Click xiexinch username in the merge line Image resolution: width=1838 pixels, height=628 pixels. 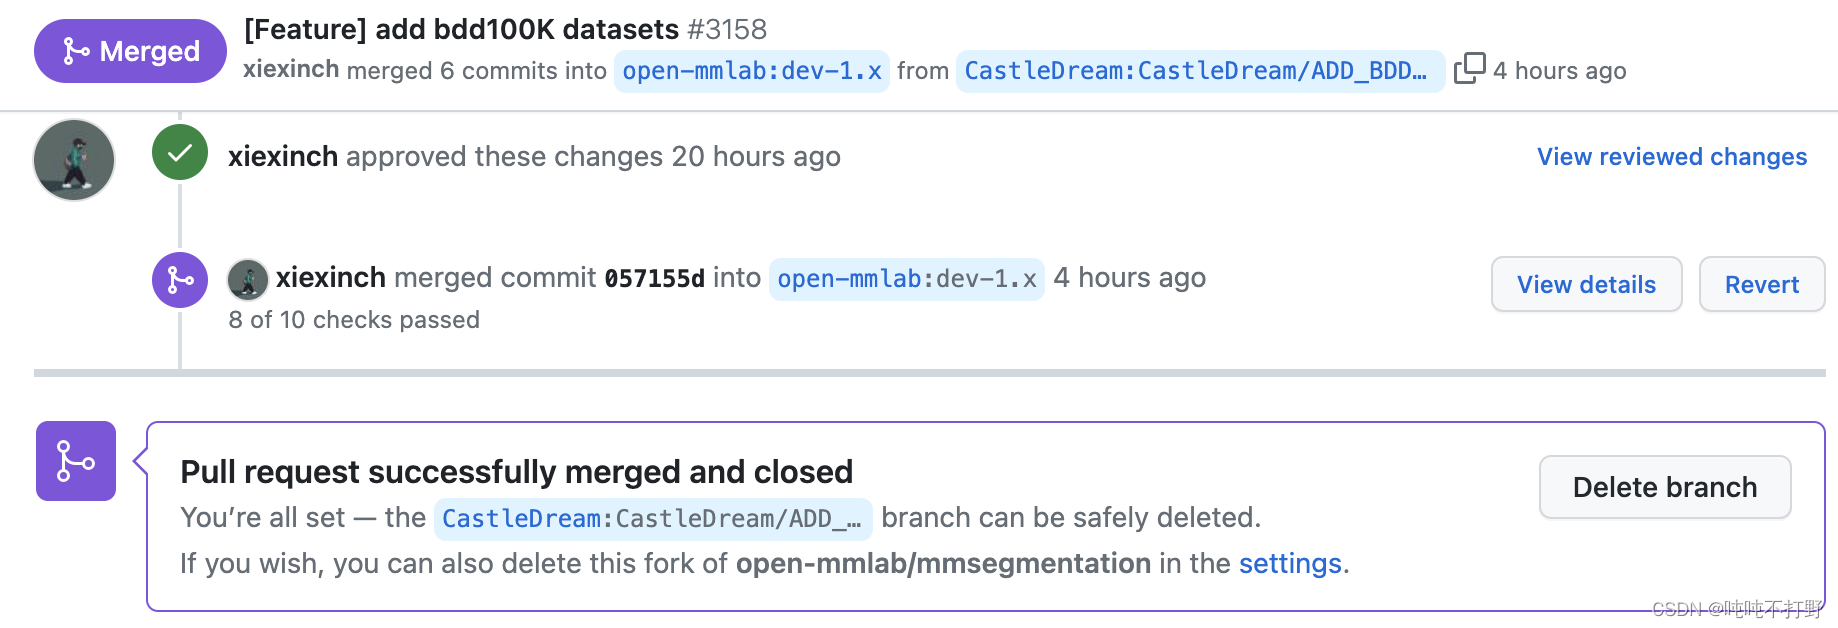pos(330,278)
